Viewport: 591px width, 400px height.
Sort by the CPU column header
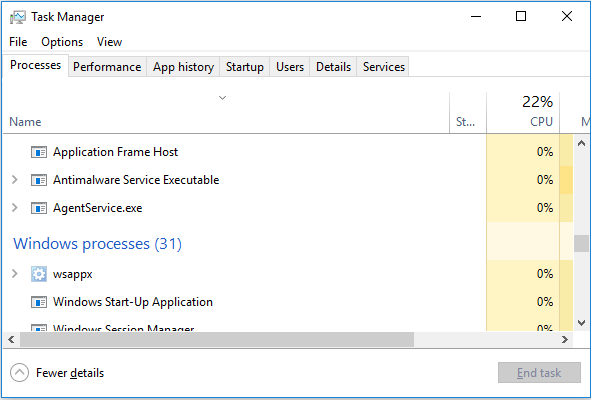pos(523,113)
